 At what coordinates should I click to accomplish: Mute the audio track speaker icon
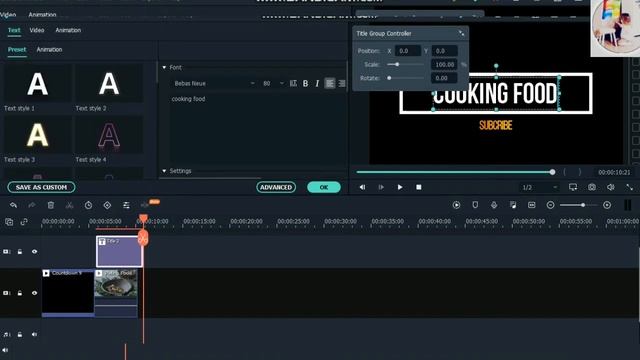click(x=34, y=334)
